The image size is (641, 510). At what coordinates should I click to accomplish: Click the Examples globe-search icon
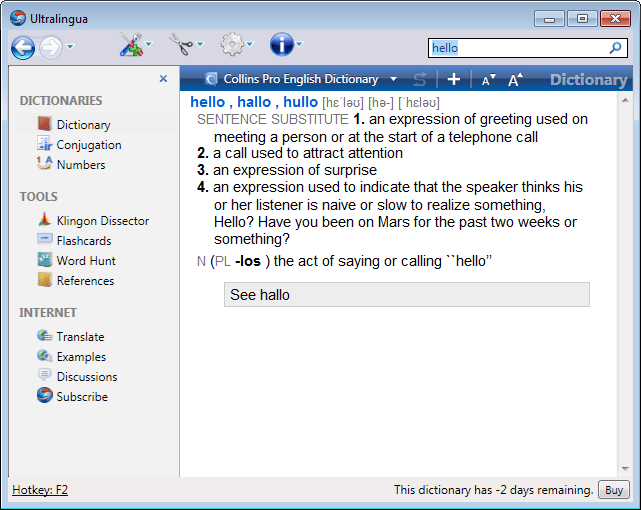[45, 356]
